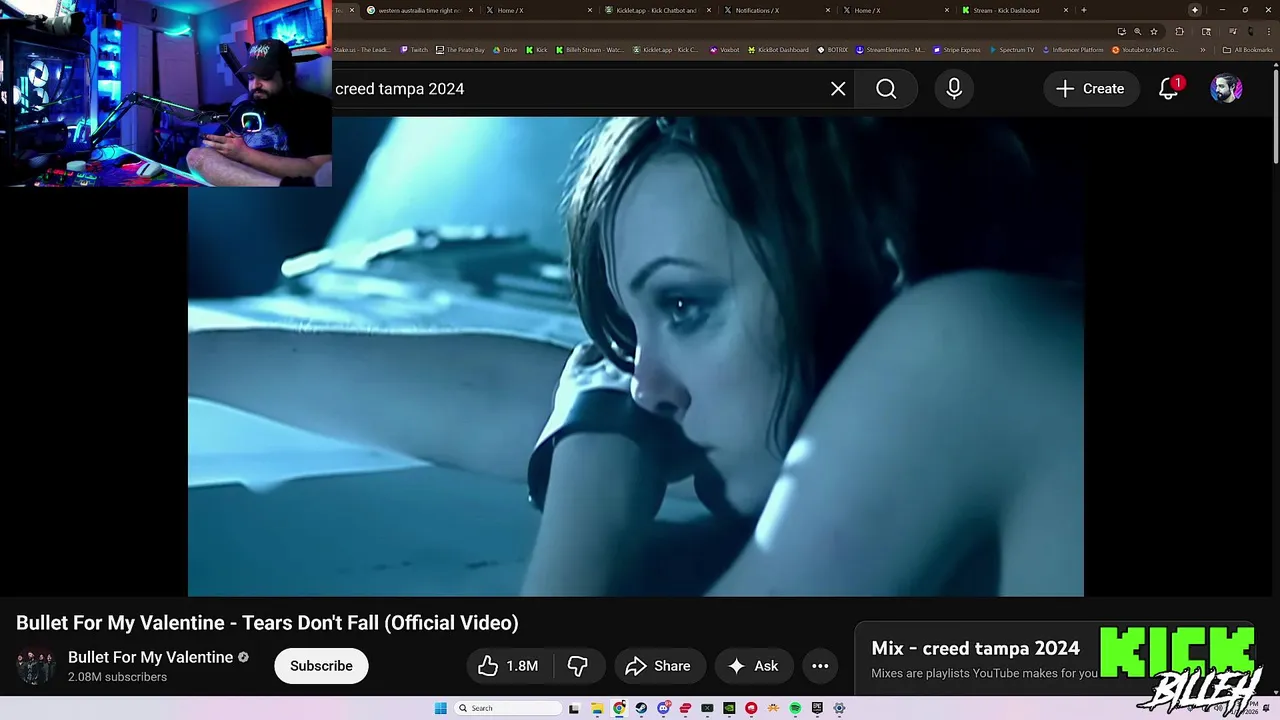Open Youtube to MP3 Converter bookmark
The width and height of the screenshot is (1280, 720).
(1146, 50)
